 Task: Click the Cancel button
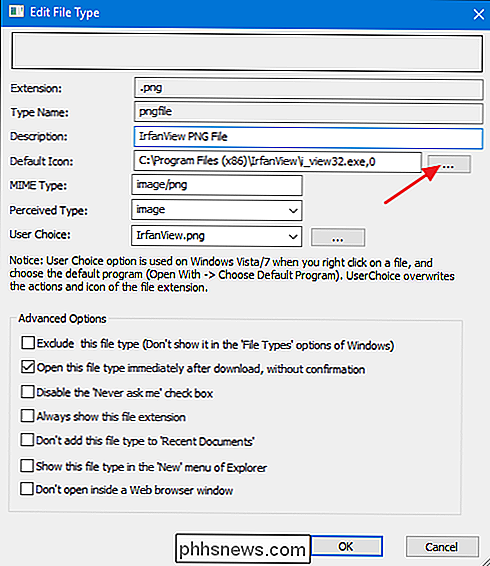tap(442, 547)
